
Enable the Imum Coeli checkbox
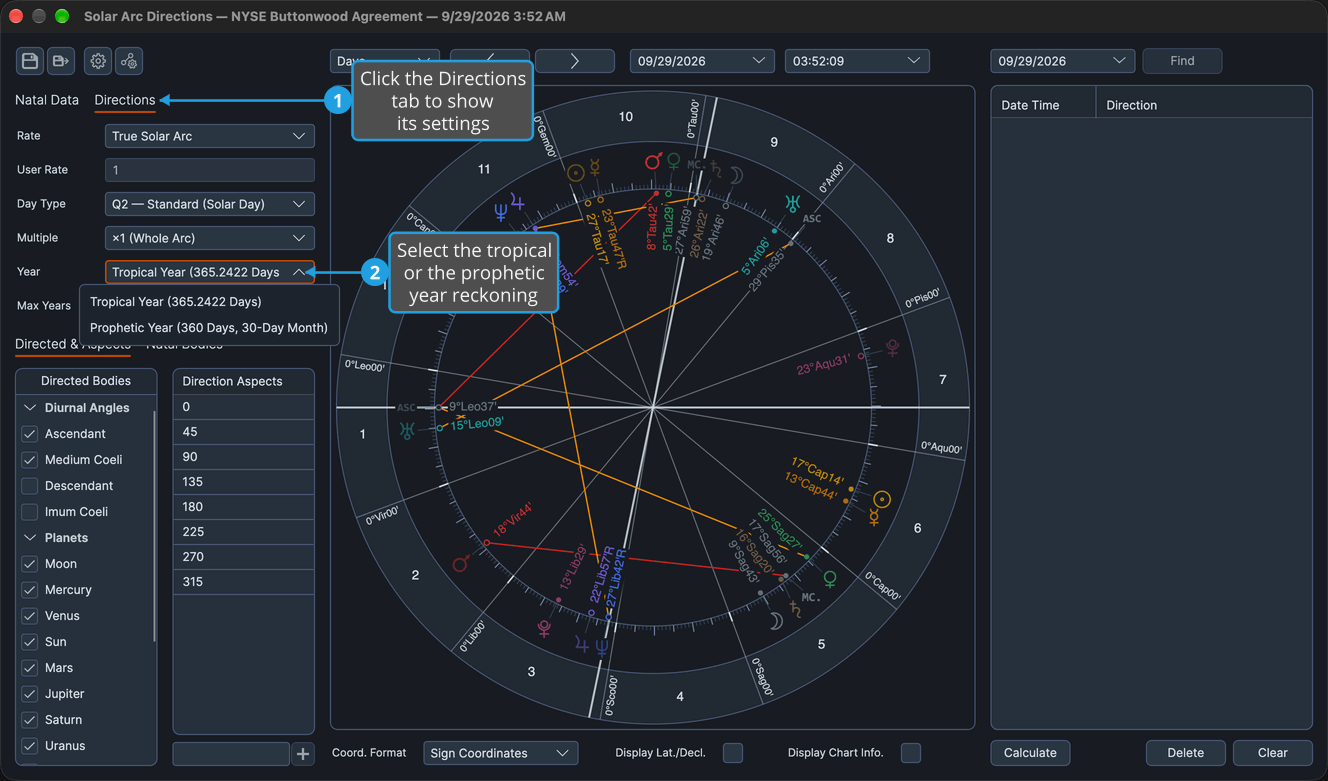coord(30,512)
